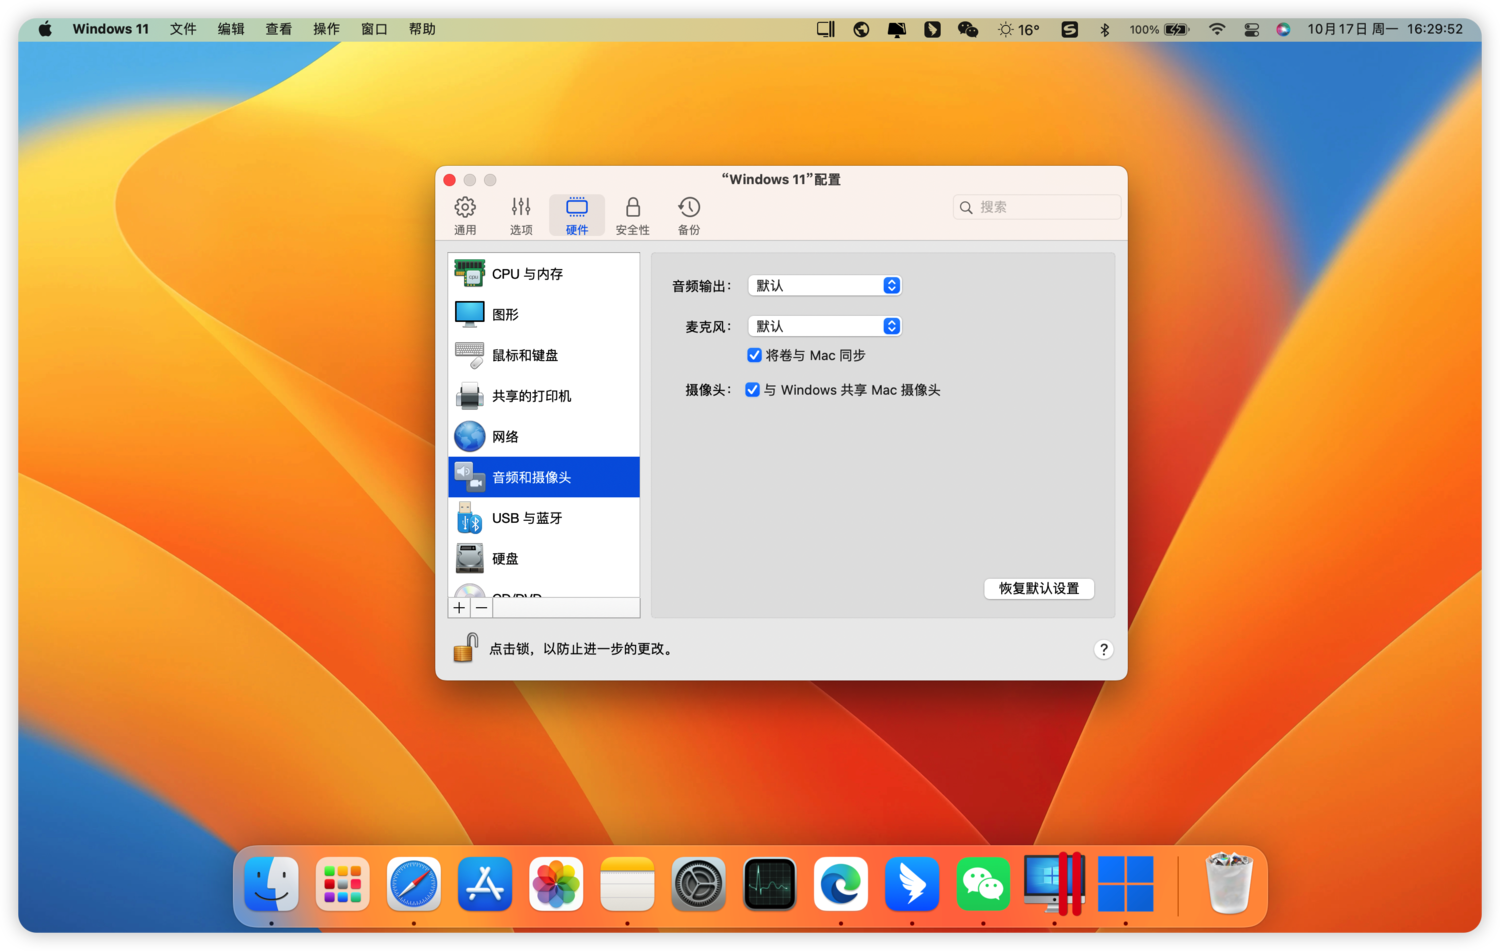Open the 查看 menu
This screenshot has width=1500, height=951.
tap(279, 29)
